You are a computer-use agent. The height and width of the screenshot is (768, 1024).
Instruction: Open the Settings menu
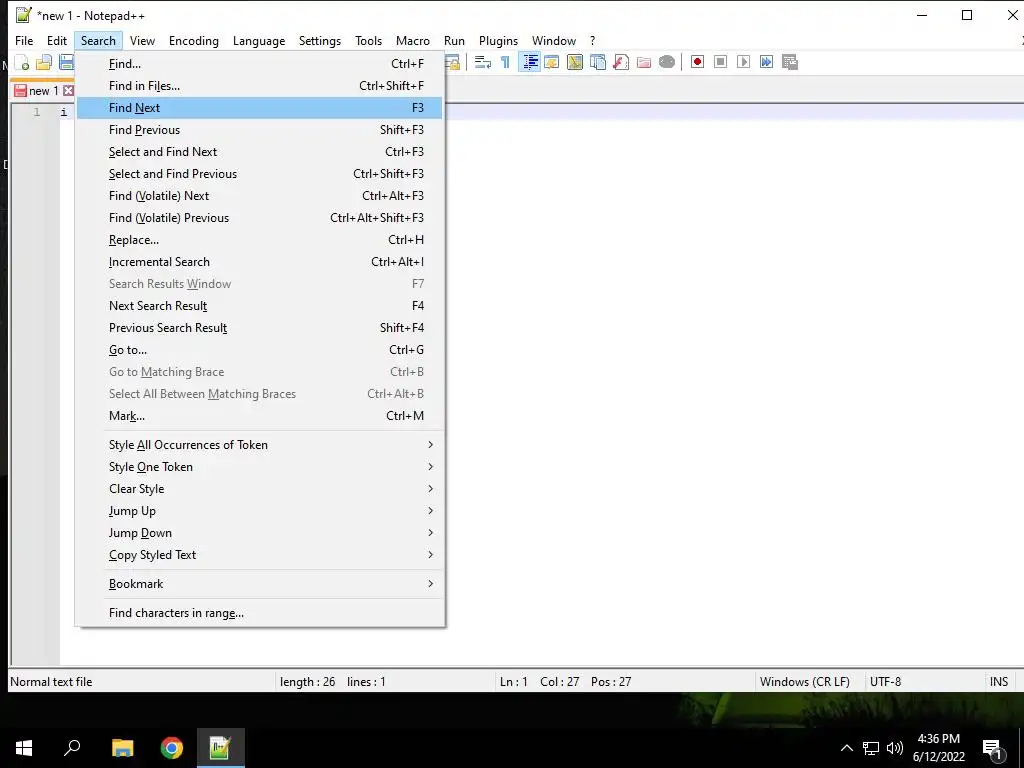tap(320, 40)
